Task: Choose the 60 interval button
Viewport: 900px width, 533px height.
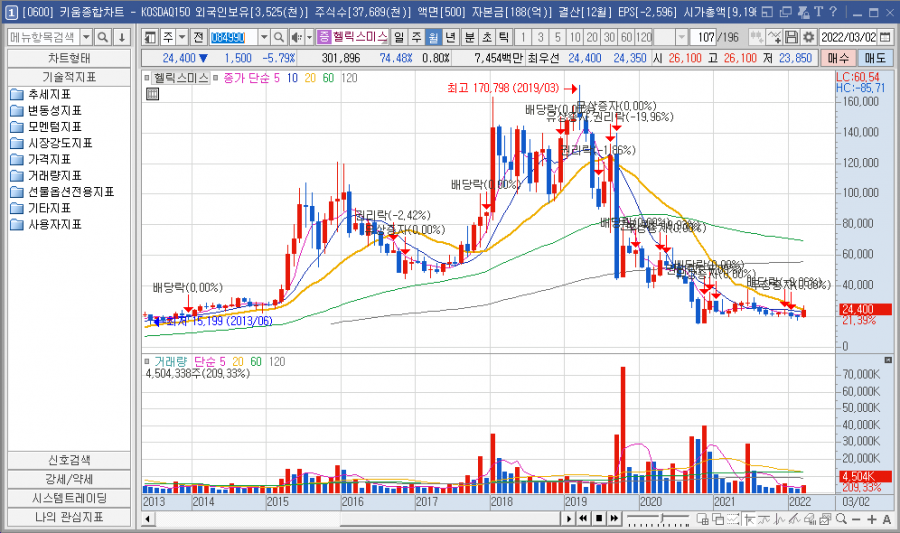Action: click(626, 37)
